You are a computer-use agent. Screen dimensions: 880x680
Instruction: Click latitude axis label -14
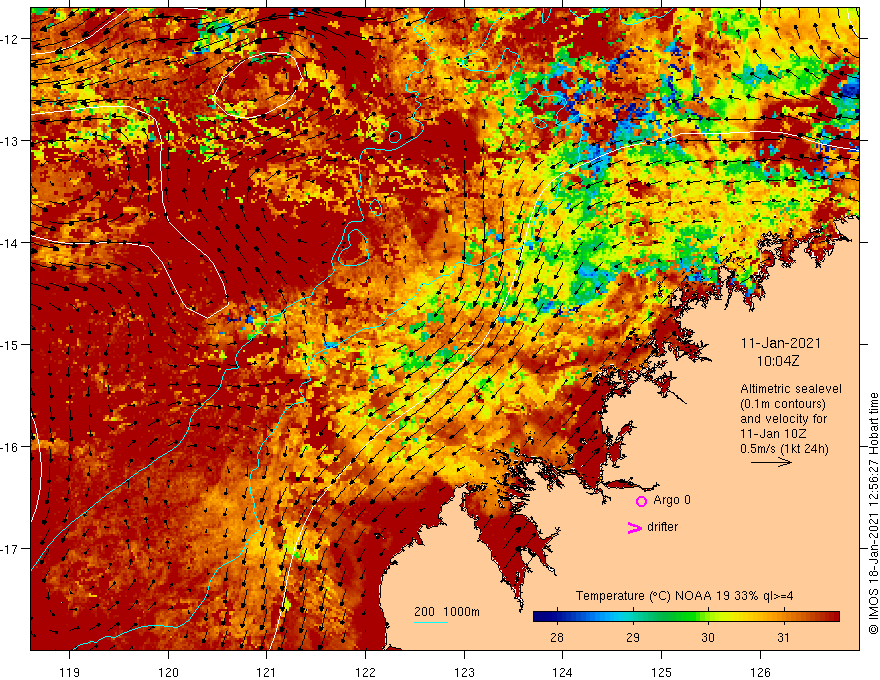(11, 243)
